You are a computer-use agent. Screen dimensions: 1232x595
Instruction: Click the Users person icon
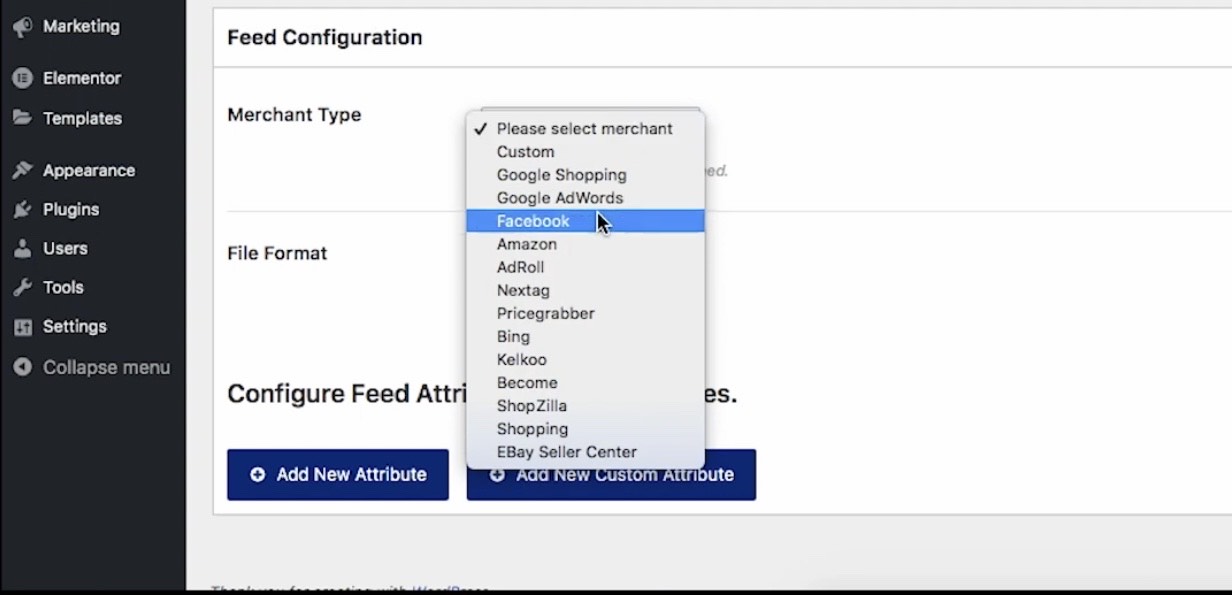(x=22, y=248)
